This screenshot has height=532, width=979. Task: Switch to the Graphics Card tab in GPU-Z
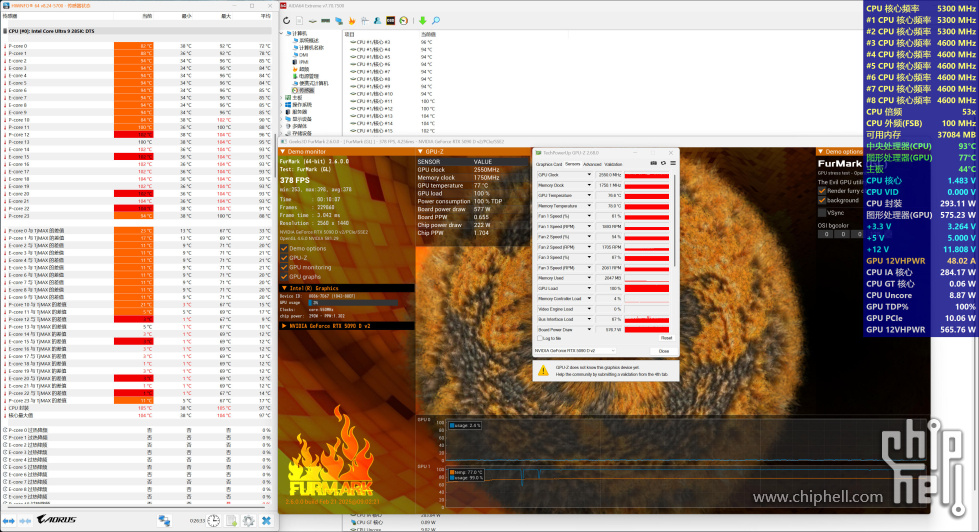pyautogui.click(x=549, y=164)
